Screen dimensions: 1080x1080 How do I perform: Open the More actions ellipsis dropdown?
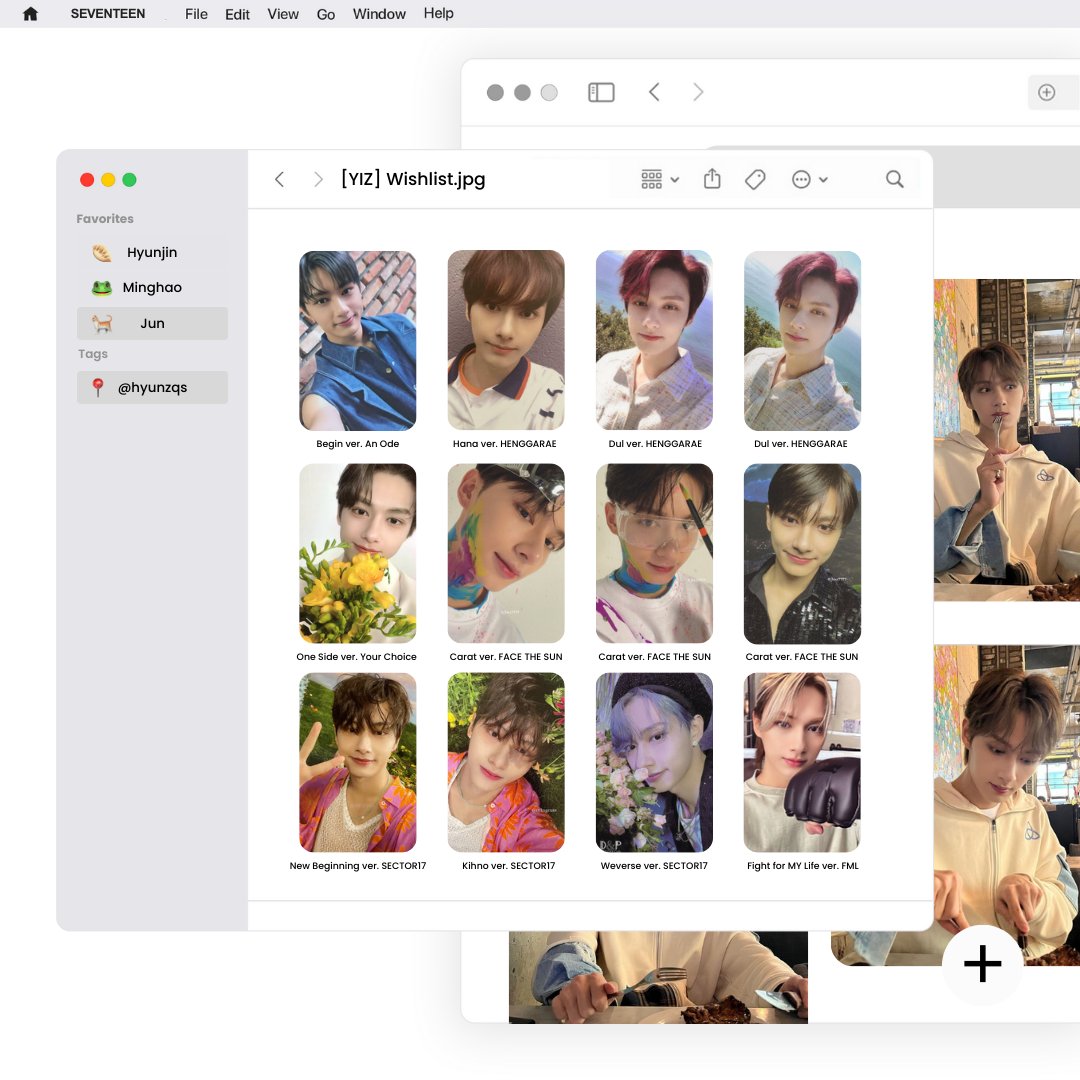[809, 180]
